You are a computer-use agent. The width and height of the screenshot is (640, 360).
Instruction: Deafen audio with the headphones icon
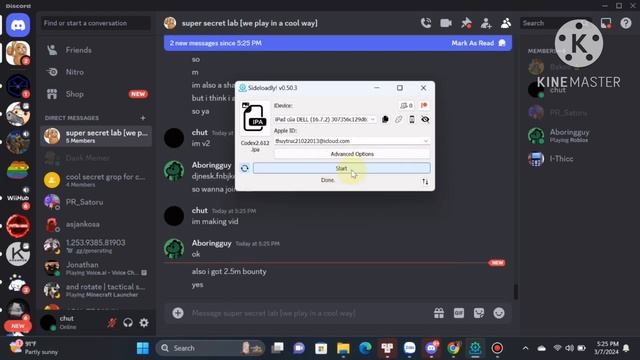pyautogui.click(x=128, y=323)
